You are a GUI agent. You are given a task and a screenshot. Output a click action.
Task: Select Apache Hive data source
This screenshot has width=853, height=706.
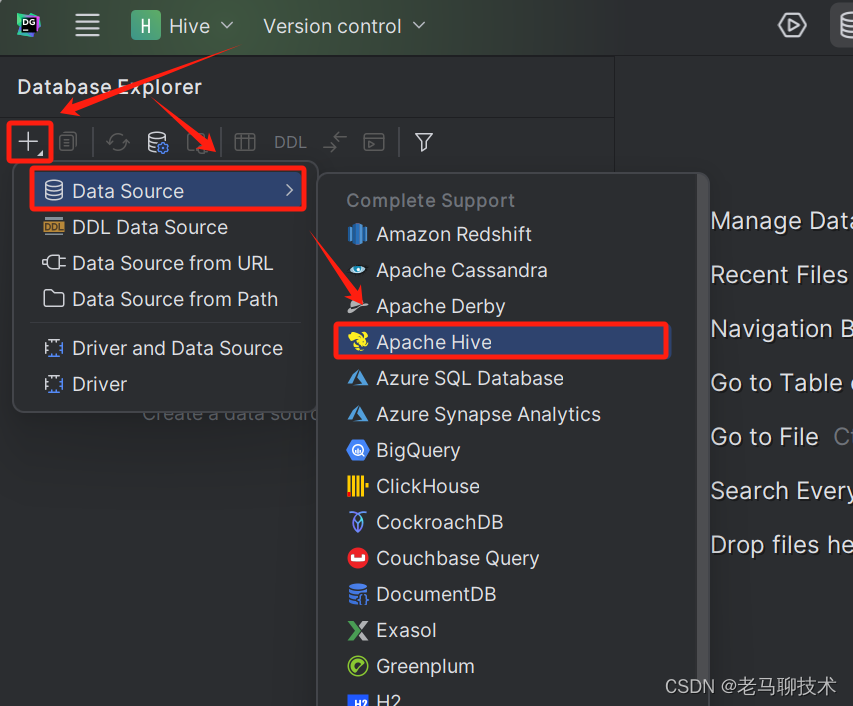(502, 342)
